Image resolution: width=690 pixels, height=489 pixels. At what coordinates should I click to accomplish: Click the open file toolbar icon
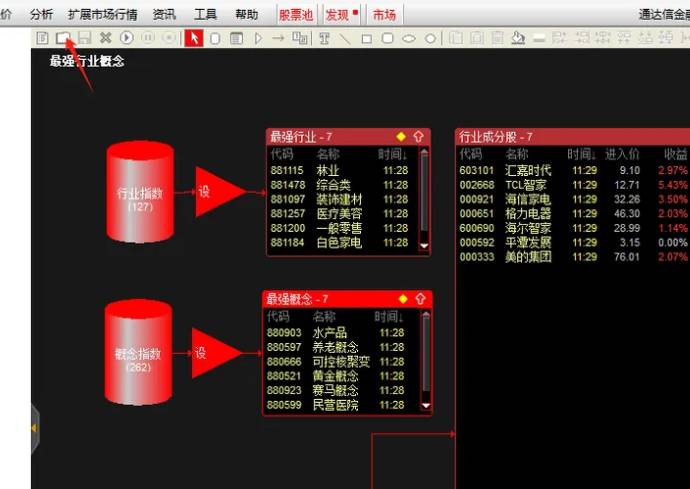[x=63, y=38]
